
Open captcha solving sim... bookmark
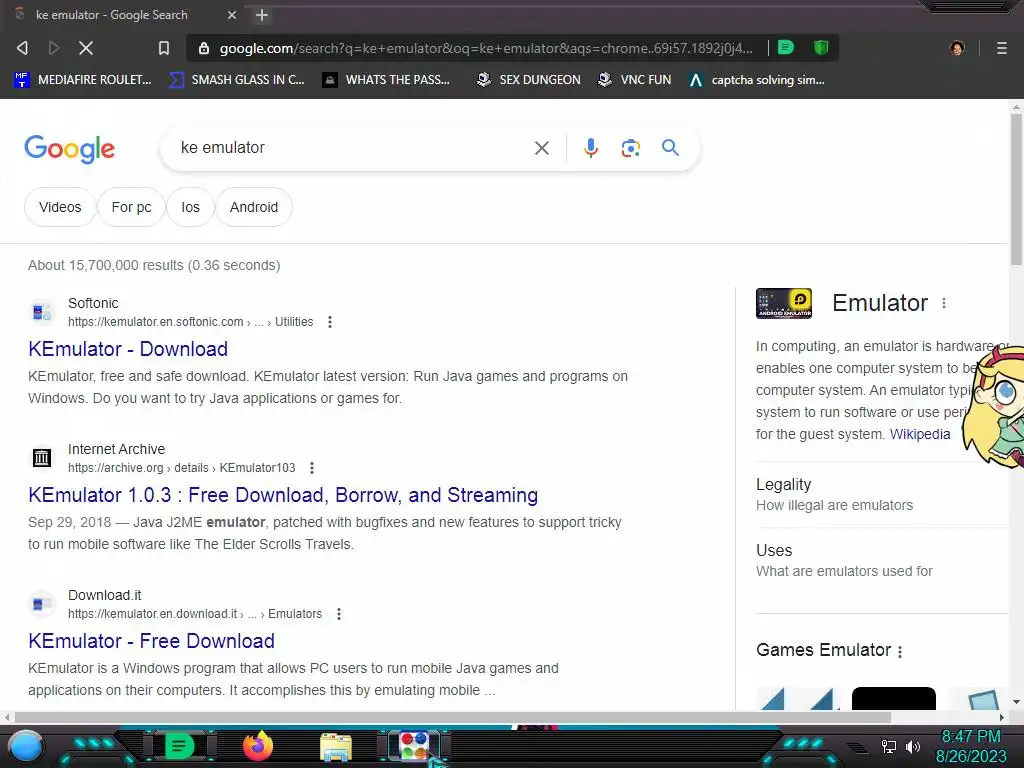(x=757, y=80)
